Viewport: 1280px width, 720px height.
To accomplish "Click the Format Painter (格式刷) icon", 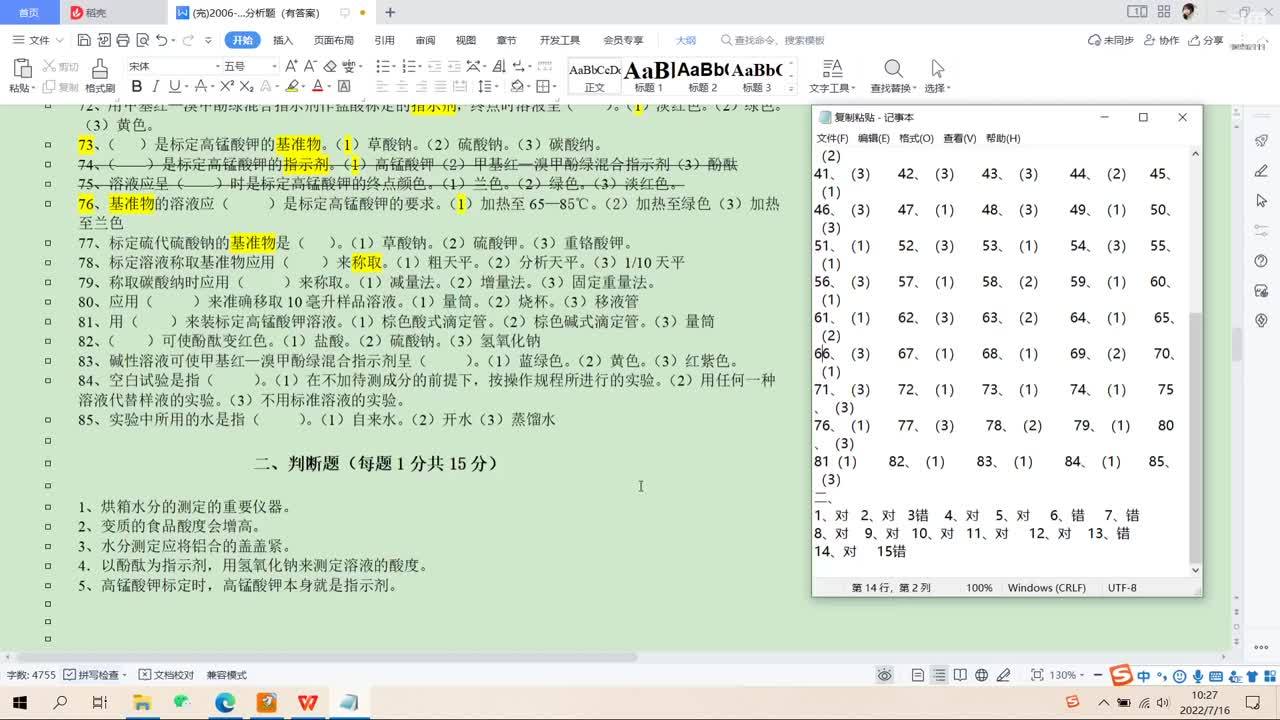I will click(99, 75).
